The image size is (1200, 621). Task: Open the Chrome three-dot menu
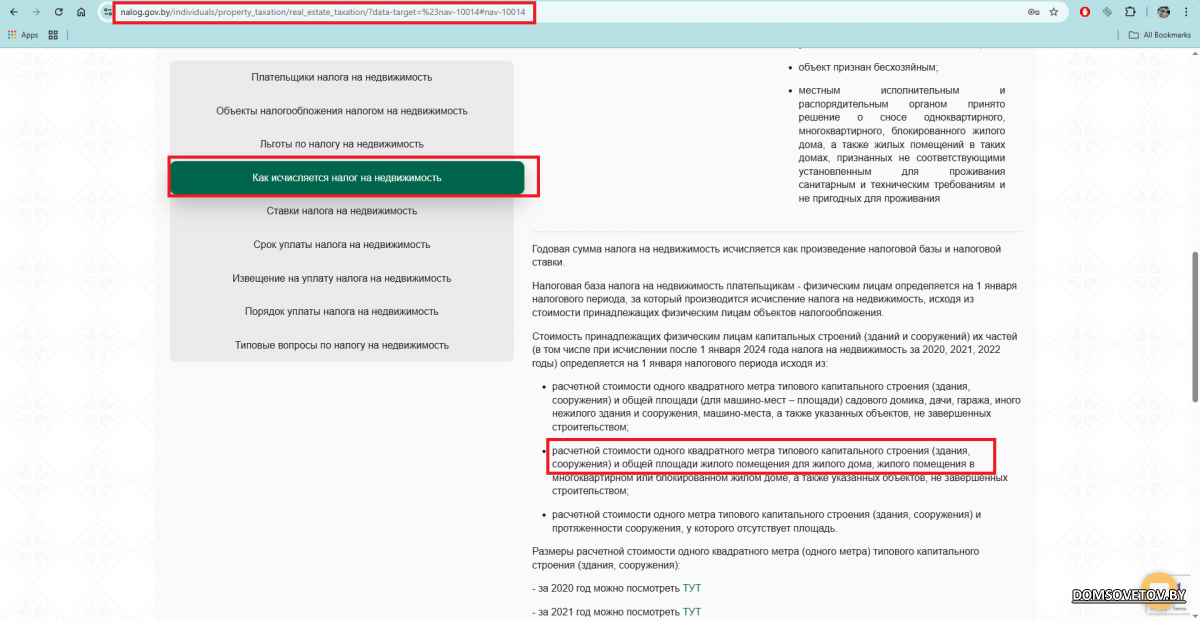pyautogui.click(x=1187, y=12)
